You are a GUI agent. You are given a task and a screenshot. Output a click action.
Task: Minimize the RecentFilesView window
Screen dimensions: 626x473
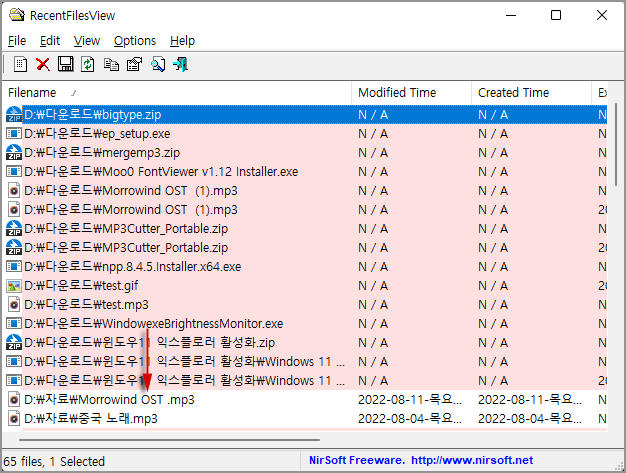[x=511, y=15]
